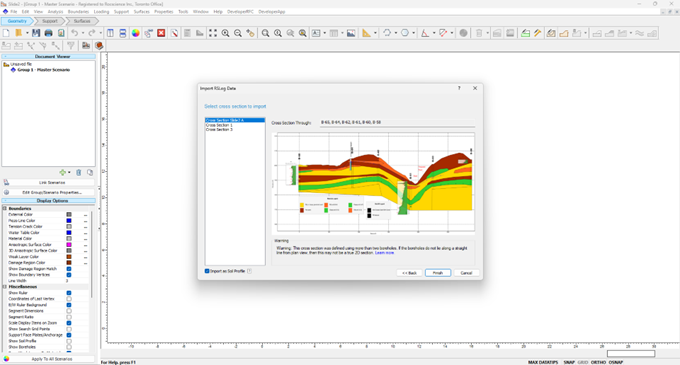Click the cross section preview image

pos(373,183)
